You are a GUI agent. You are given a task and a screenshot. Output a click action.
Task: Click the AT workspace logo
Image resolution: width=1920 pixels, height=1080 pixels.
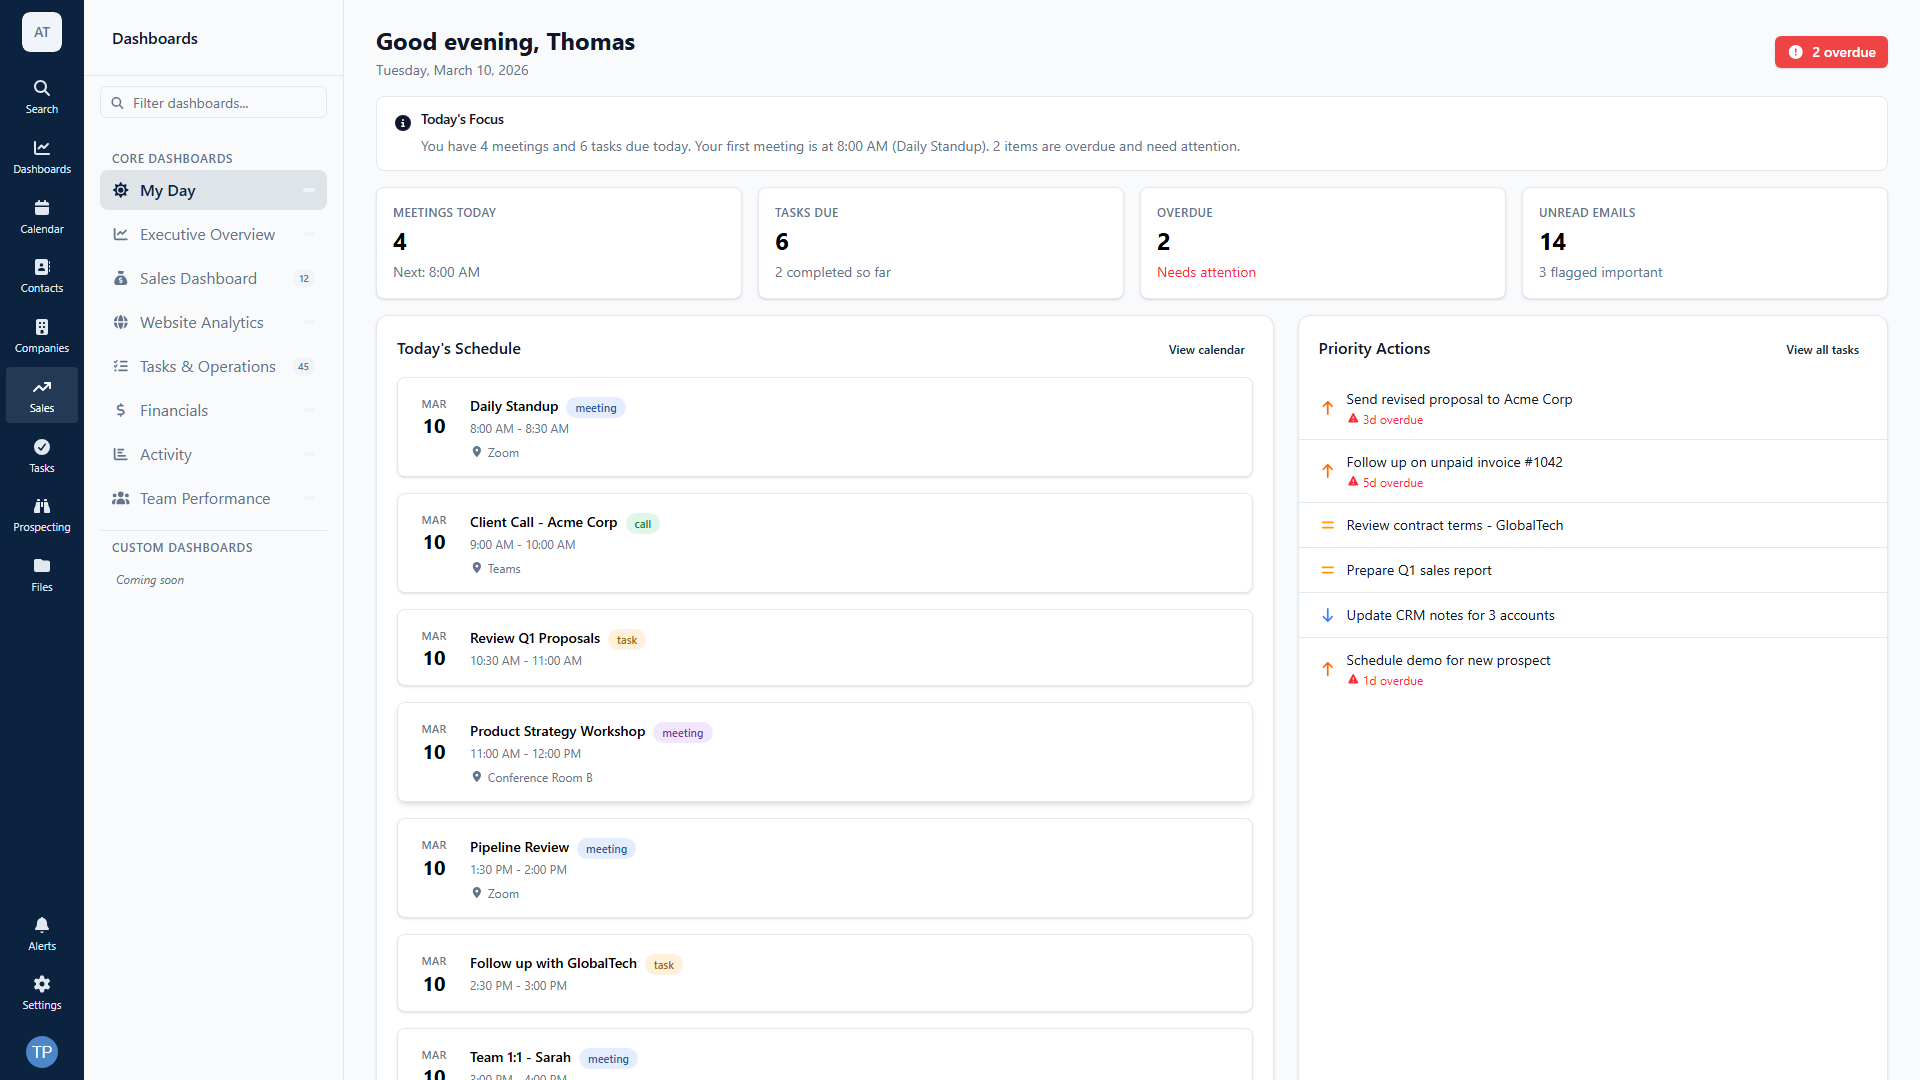tap(42, 32)
